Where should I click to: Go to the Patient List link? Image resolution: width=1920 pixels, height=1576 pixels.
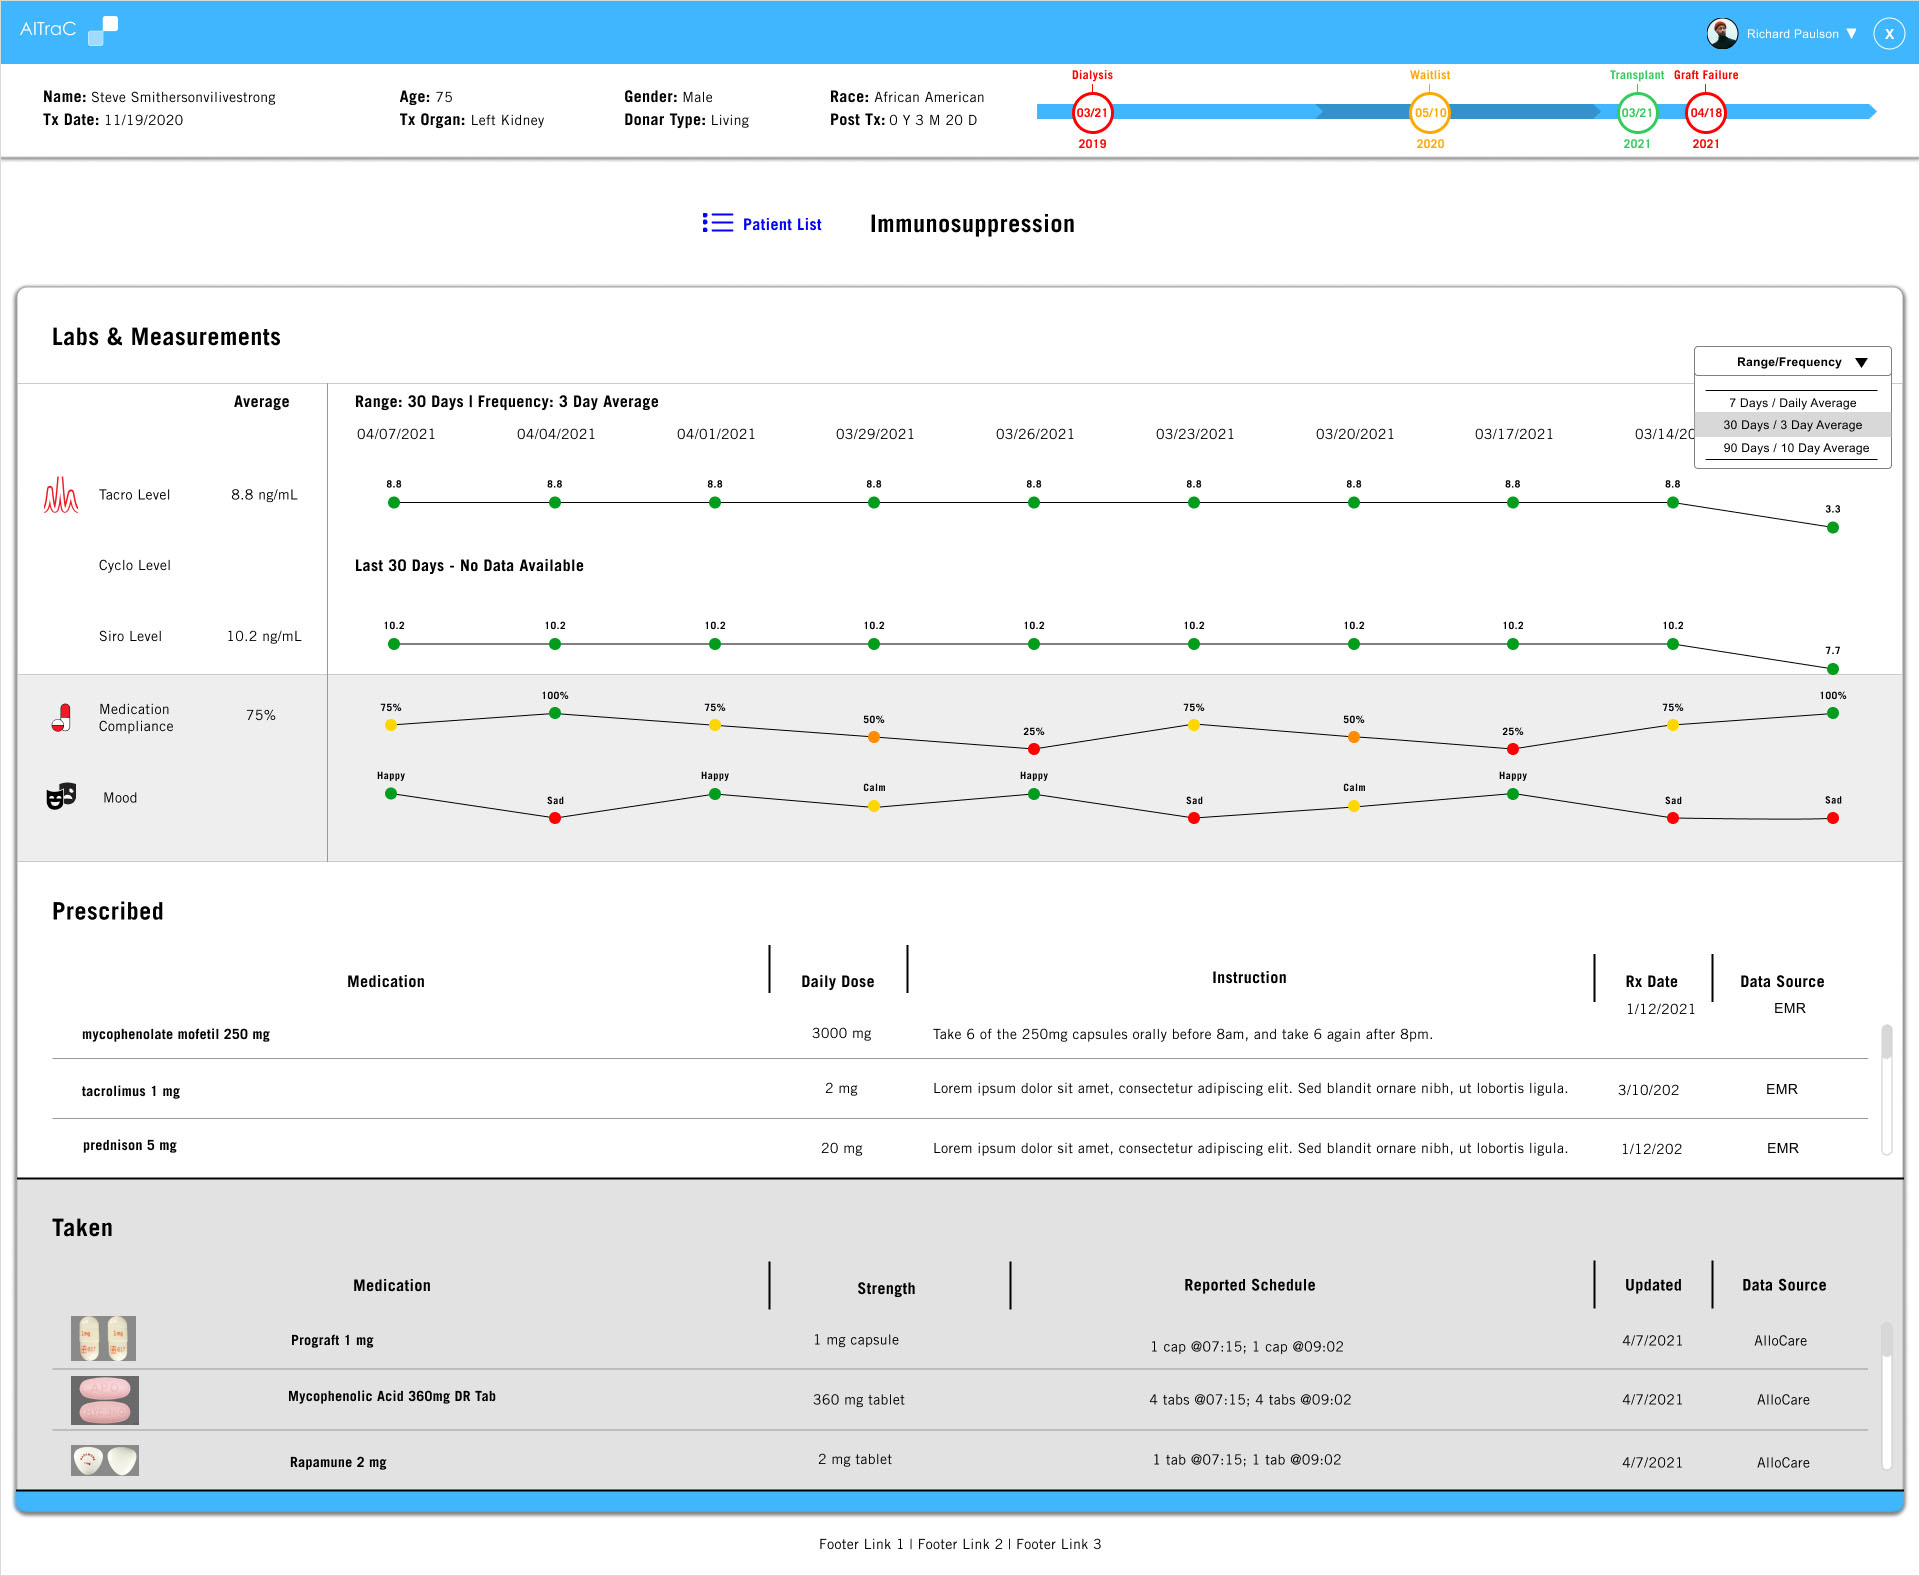(x=781, y=224)
